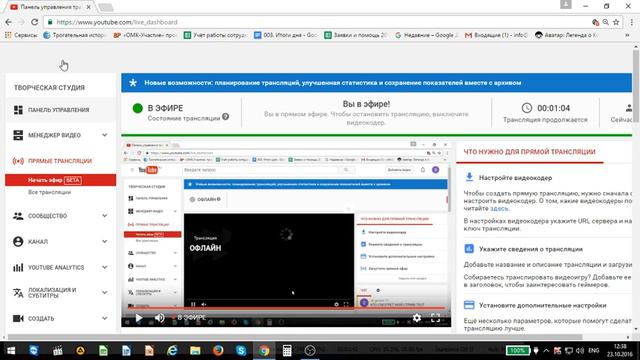Click the Творческая студия heading
640x360 pixels.
pyautogui.click(x=49, y=88)
